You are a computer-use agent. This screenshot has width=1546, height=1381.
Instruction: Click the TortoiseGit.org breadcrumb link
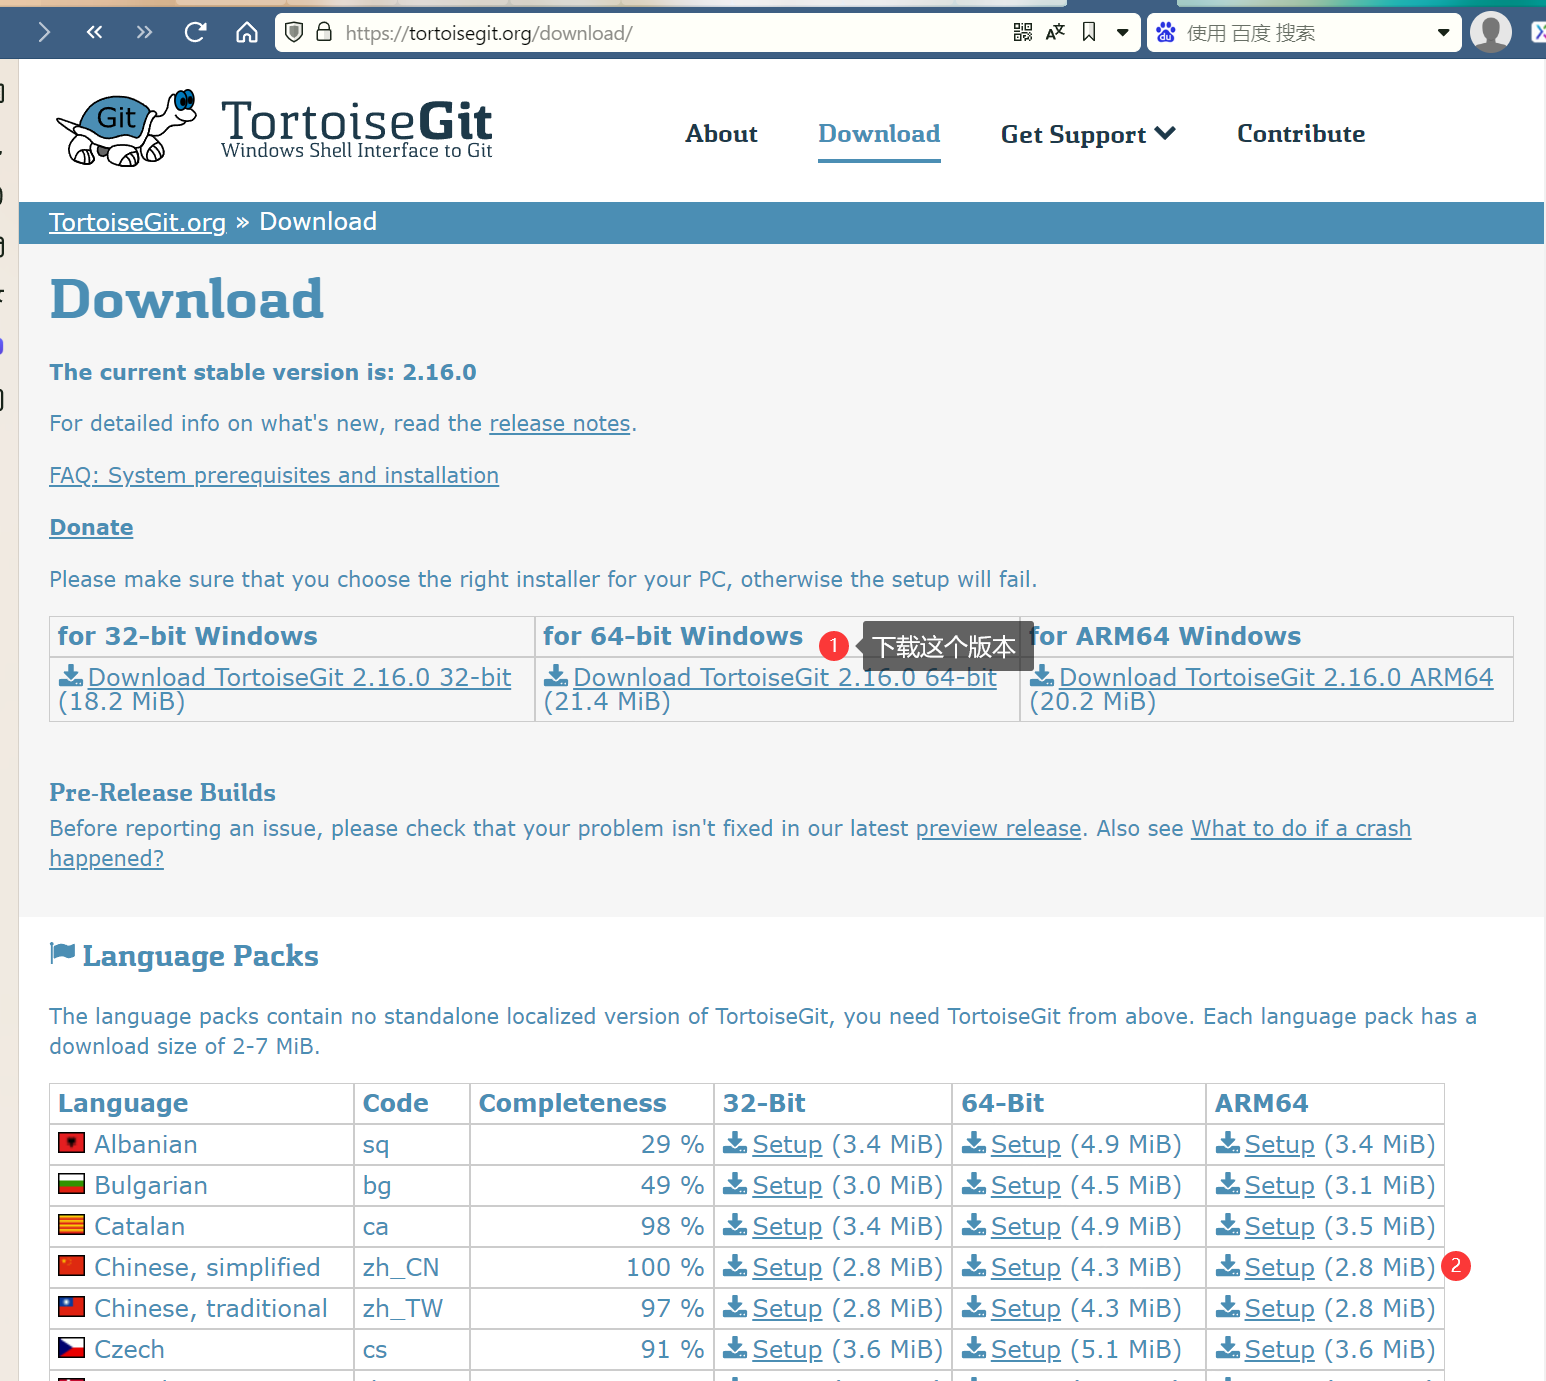click(137, 222)
